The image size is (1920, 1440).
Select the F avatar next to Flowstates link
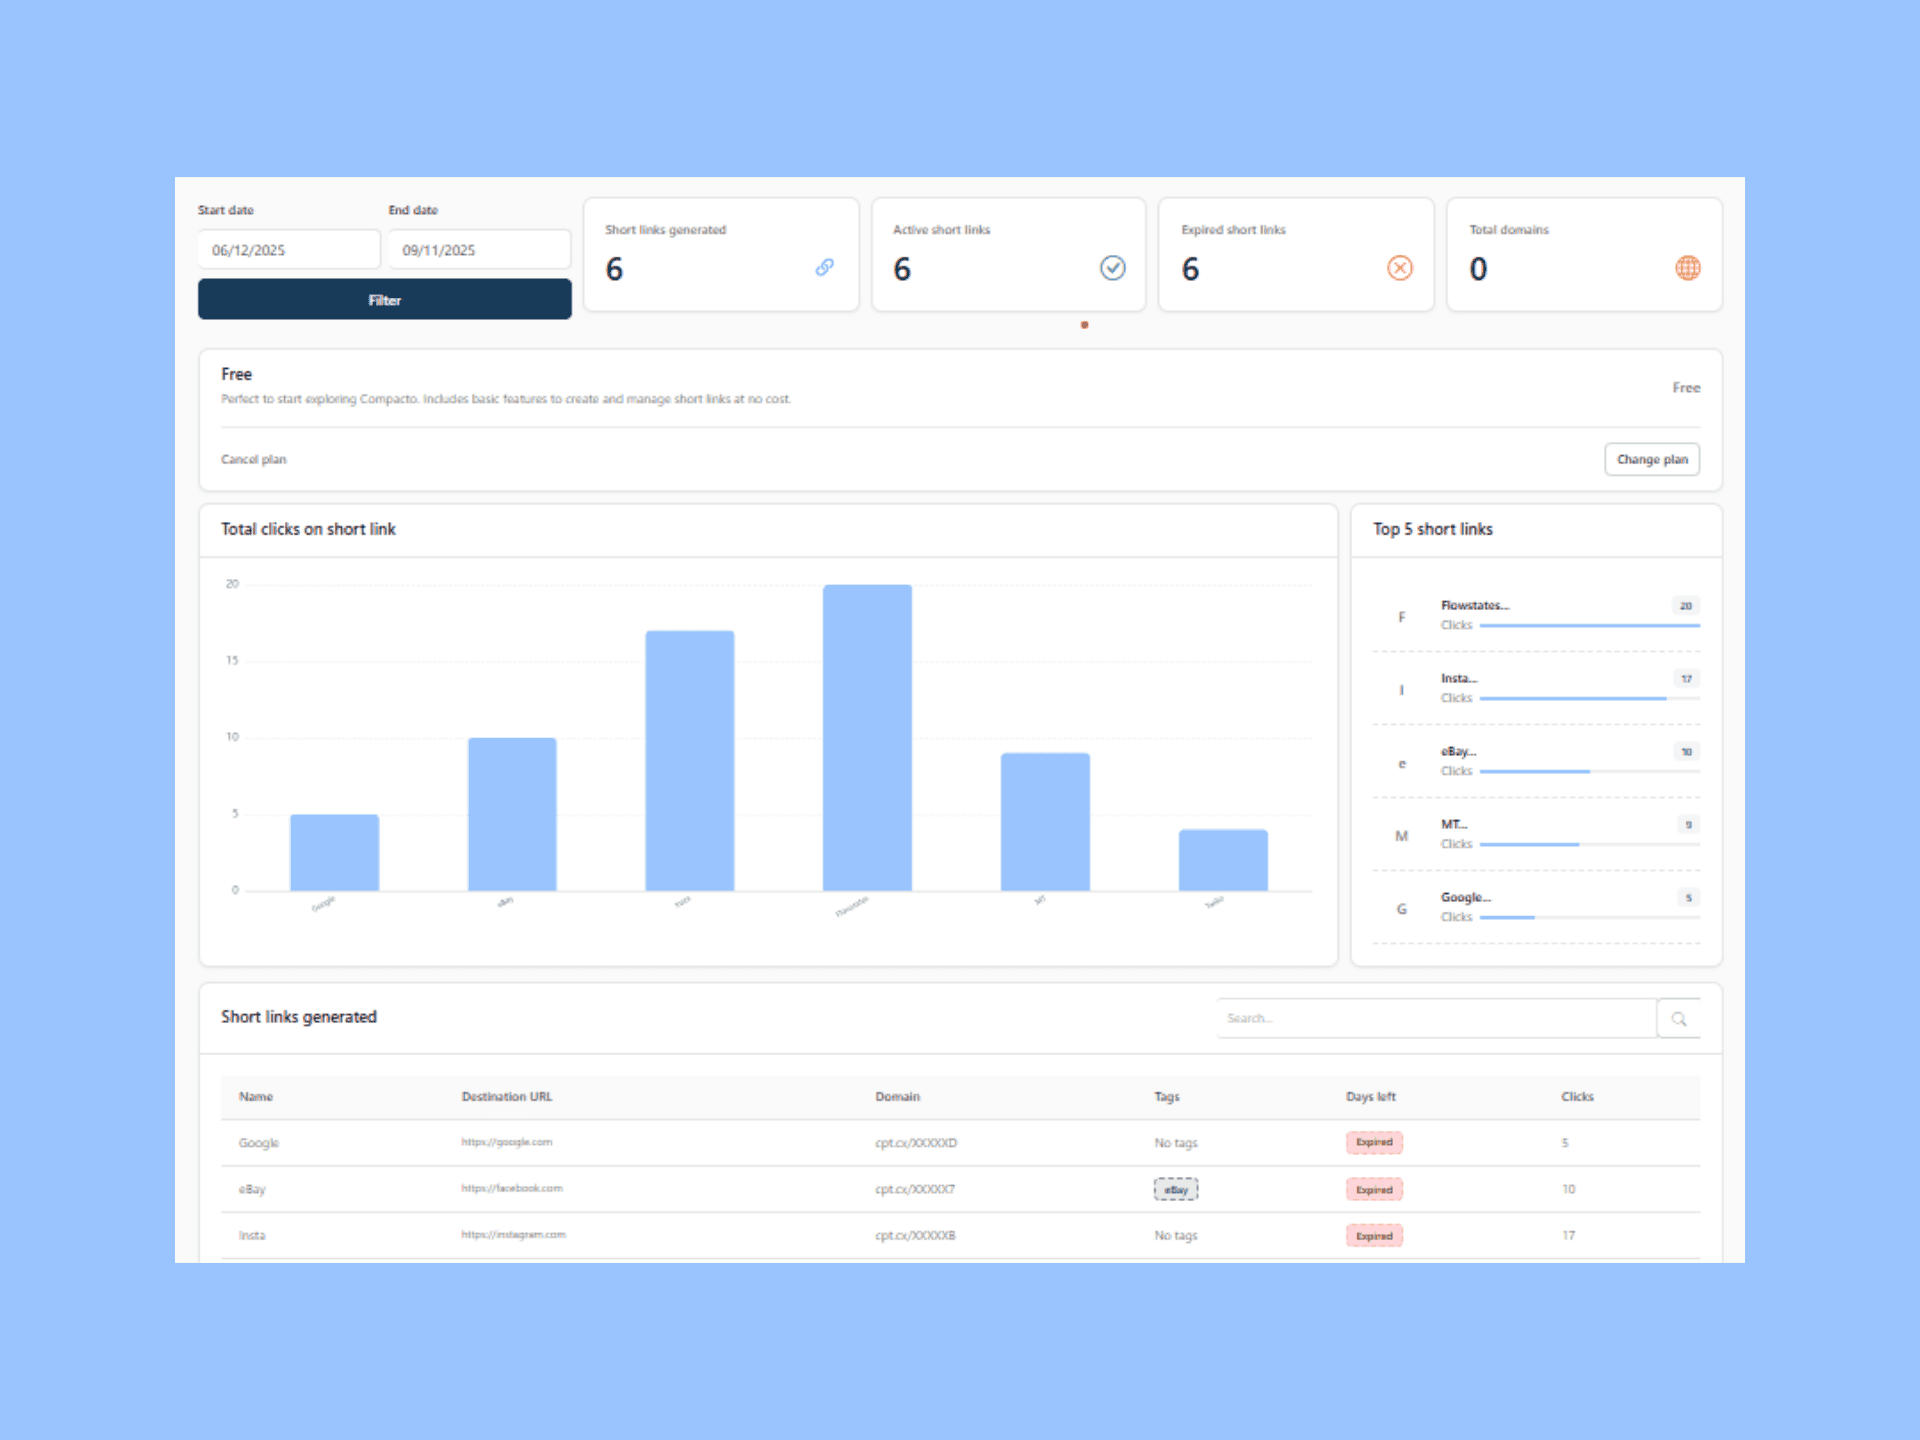point(1402,617)
